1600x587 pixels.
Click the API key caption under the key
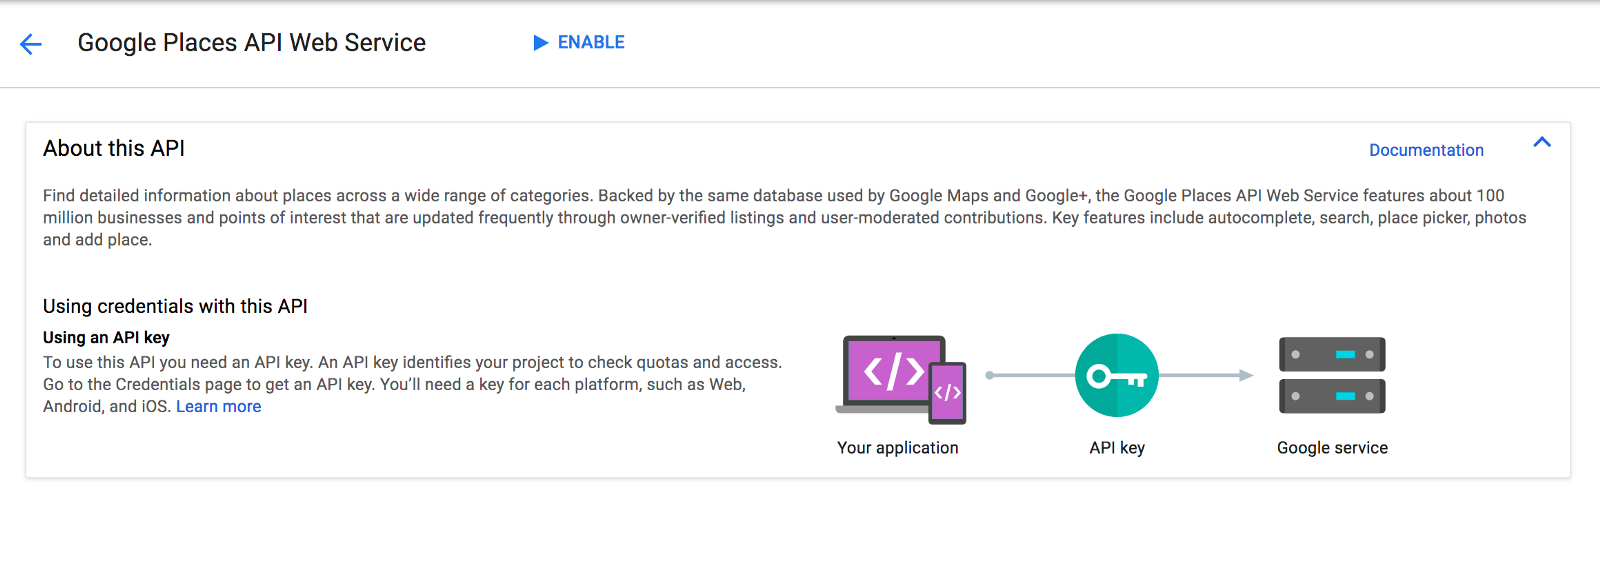[x=1116, y=448]
